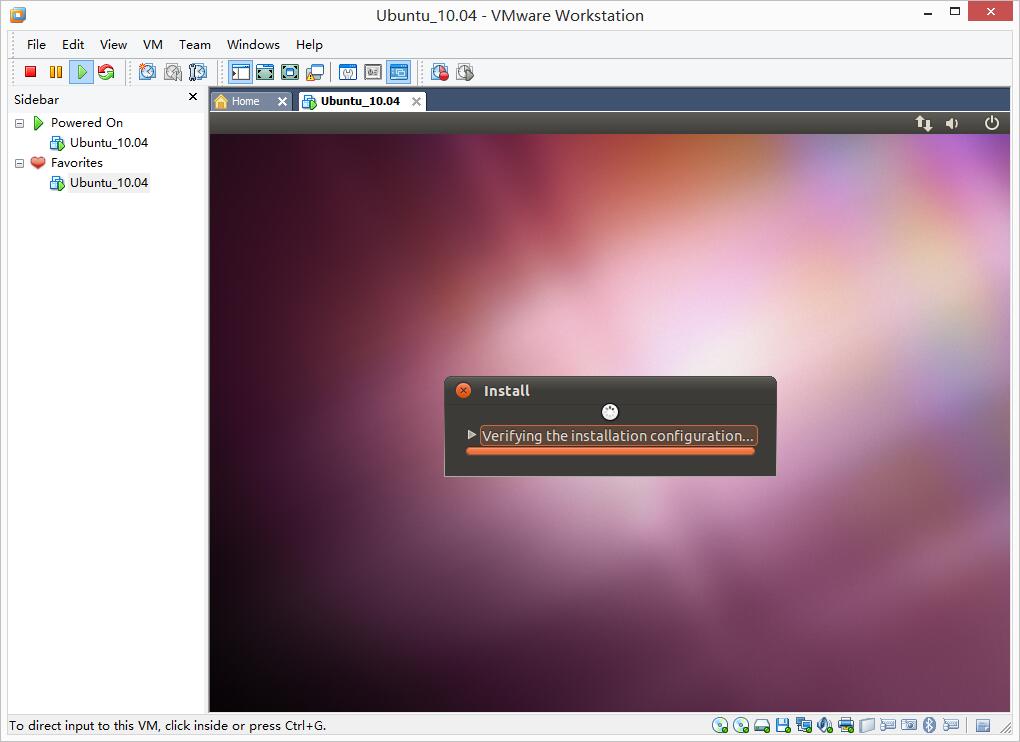1020x742 pixels.
Task: Enable Unity mode from the toolbar
Action: (315, 72)
